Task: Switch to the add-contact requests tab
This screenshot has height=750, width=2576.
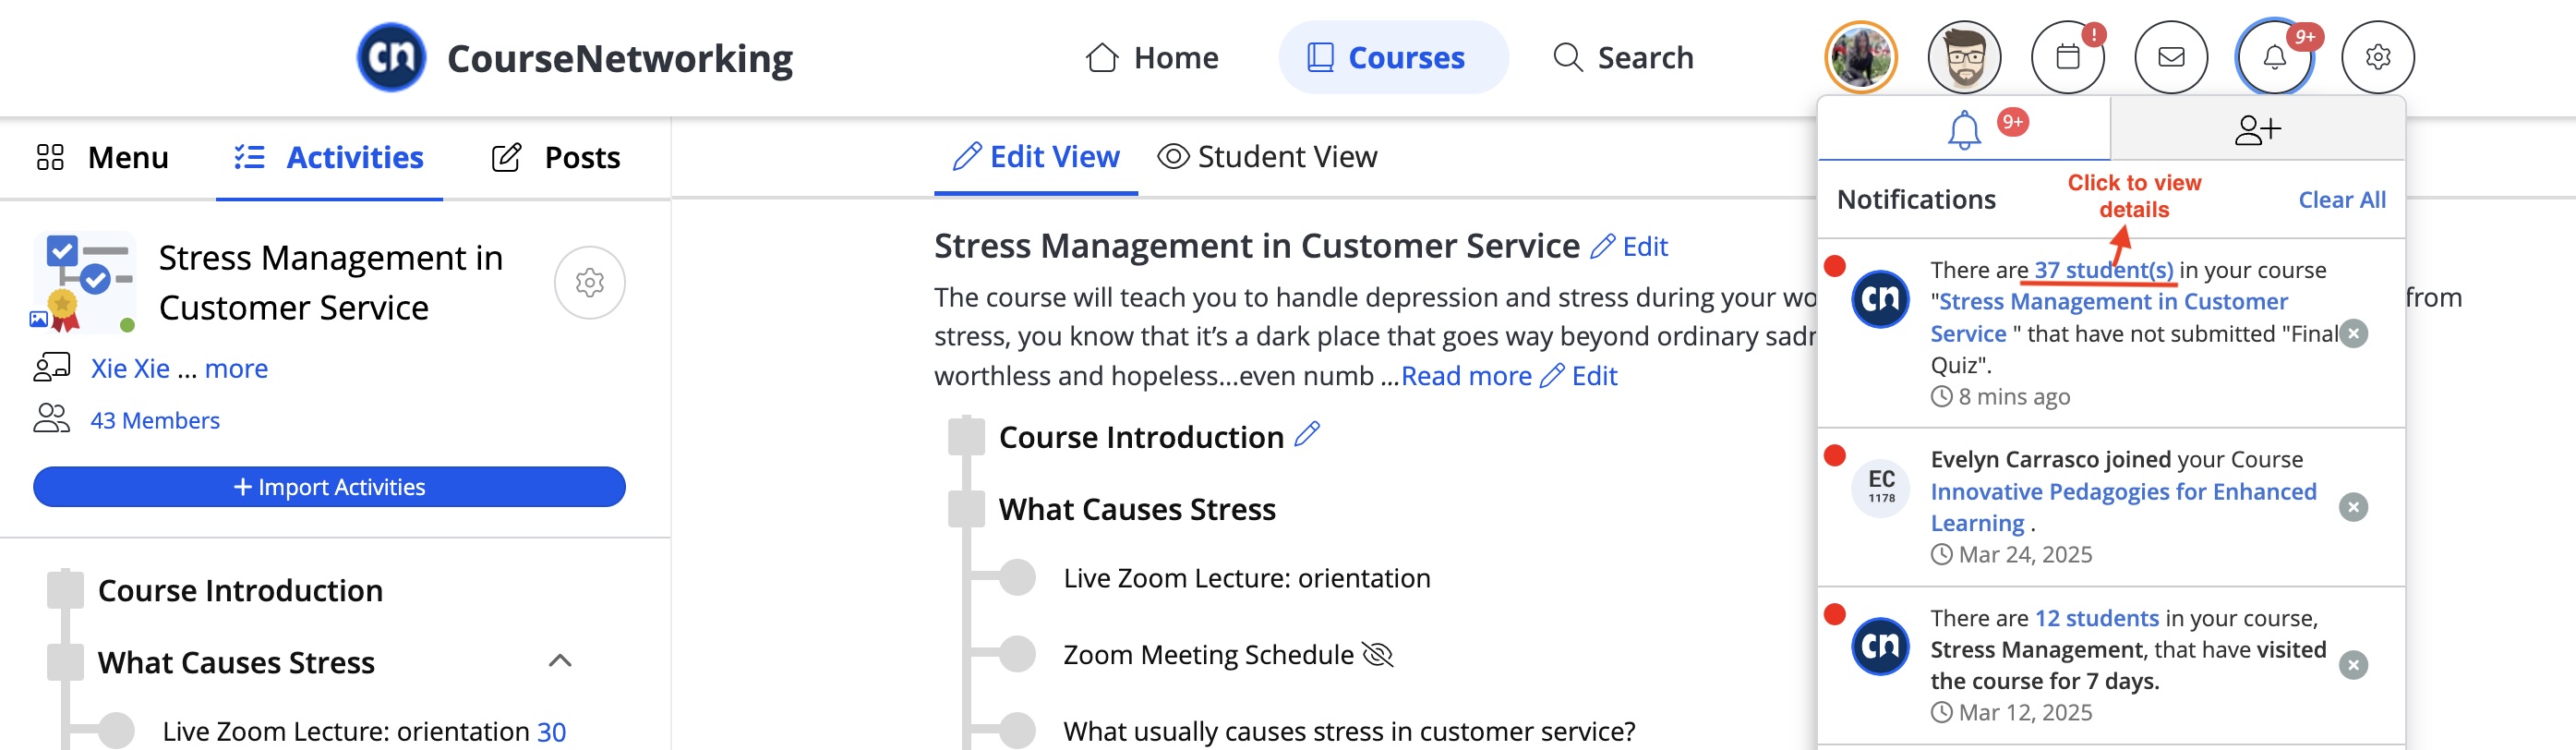Action: (2257, 129)
